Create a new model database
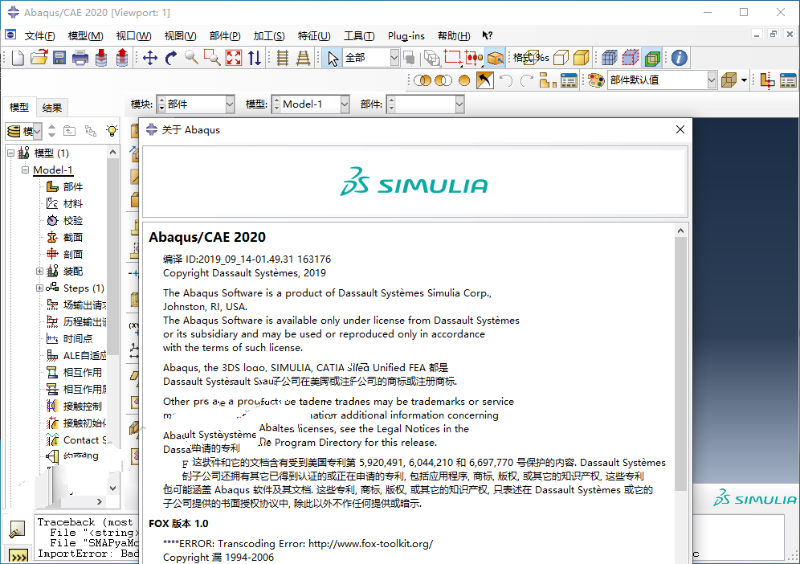Image resolution: width=800 pixels, height=564 pixels. click(x=17, y=58)
